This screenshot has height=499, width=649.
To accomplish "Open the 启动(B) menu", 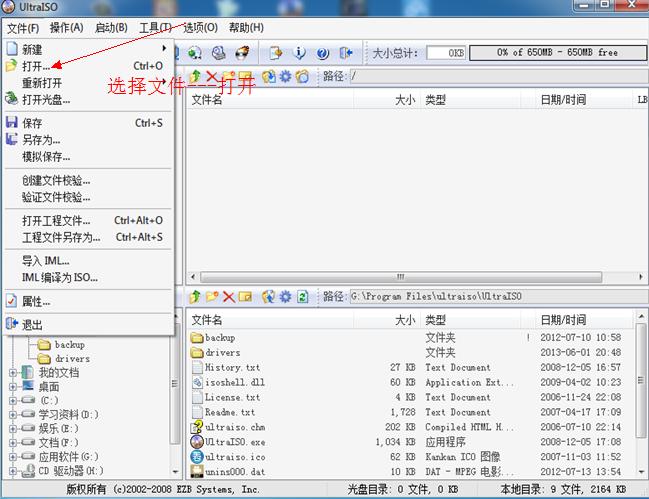I will [111, 28].
